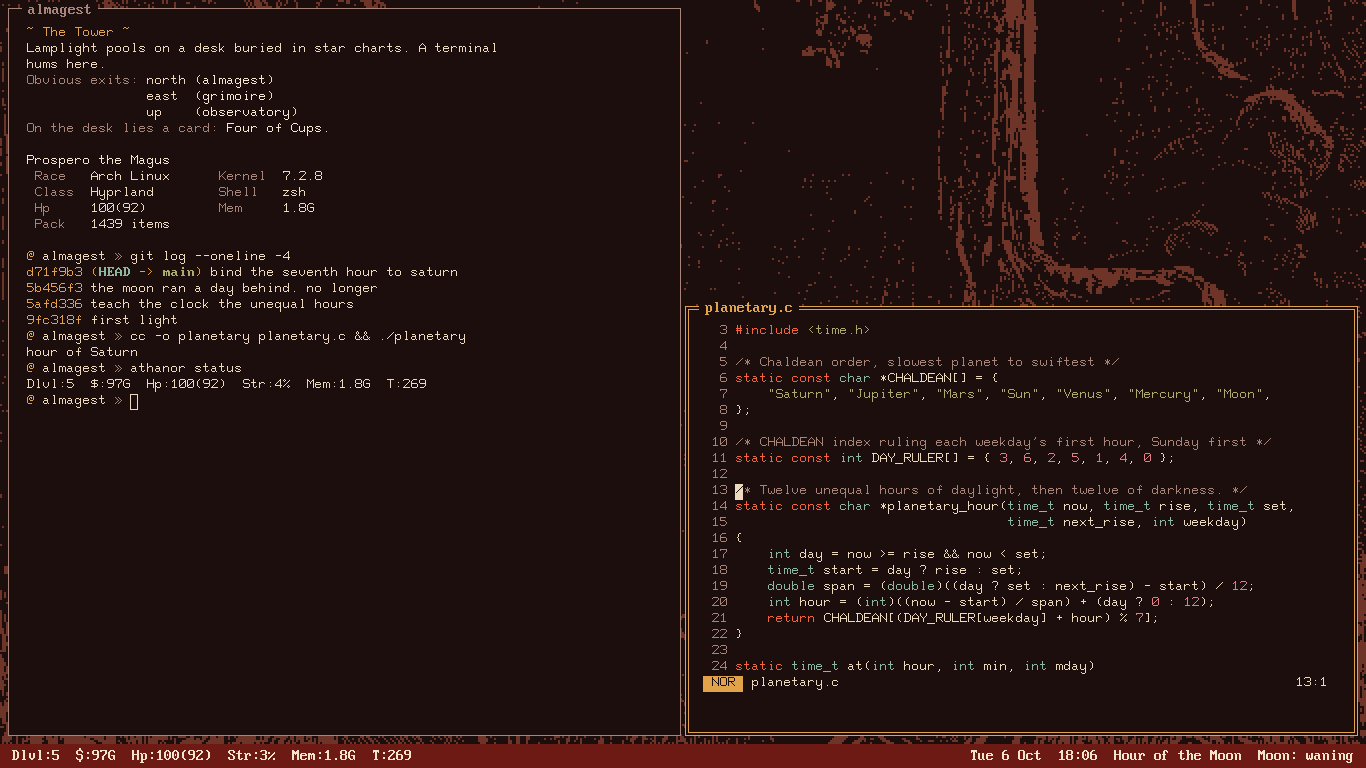Screen dimensions: 1366x768
Task: Click the $:97G entry in bottom bar
Action: 96,756
